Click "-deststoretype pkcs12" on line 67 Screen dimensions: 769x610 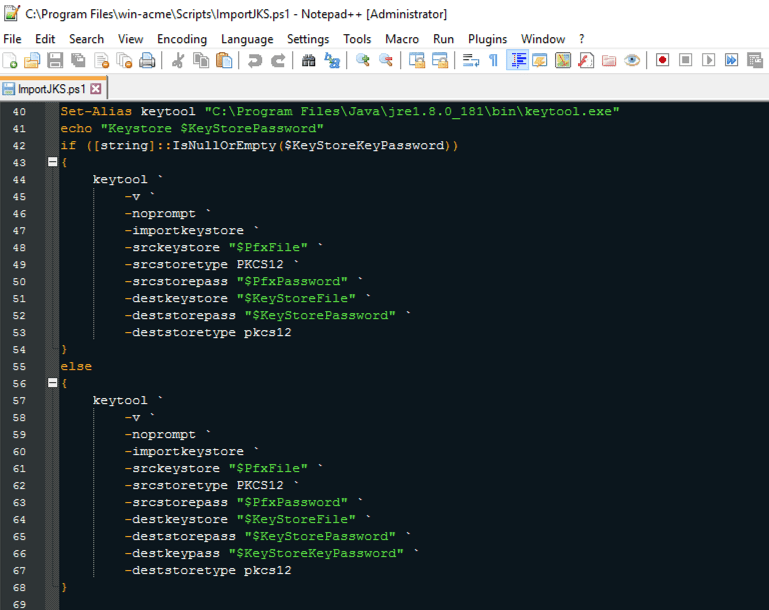click(208, 570)
